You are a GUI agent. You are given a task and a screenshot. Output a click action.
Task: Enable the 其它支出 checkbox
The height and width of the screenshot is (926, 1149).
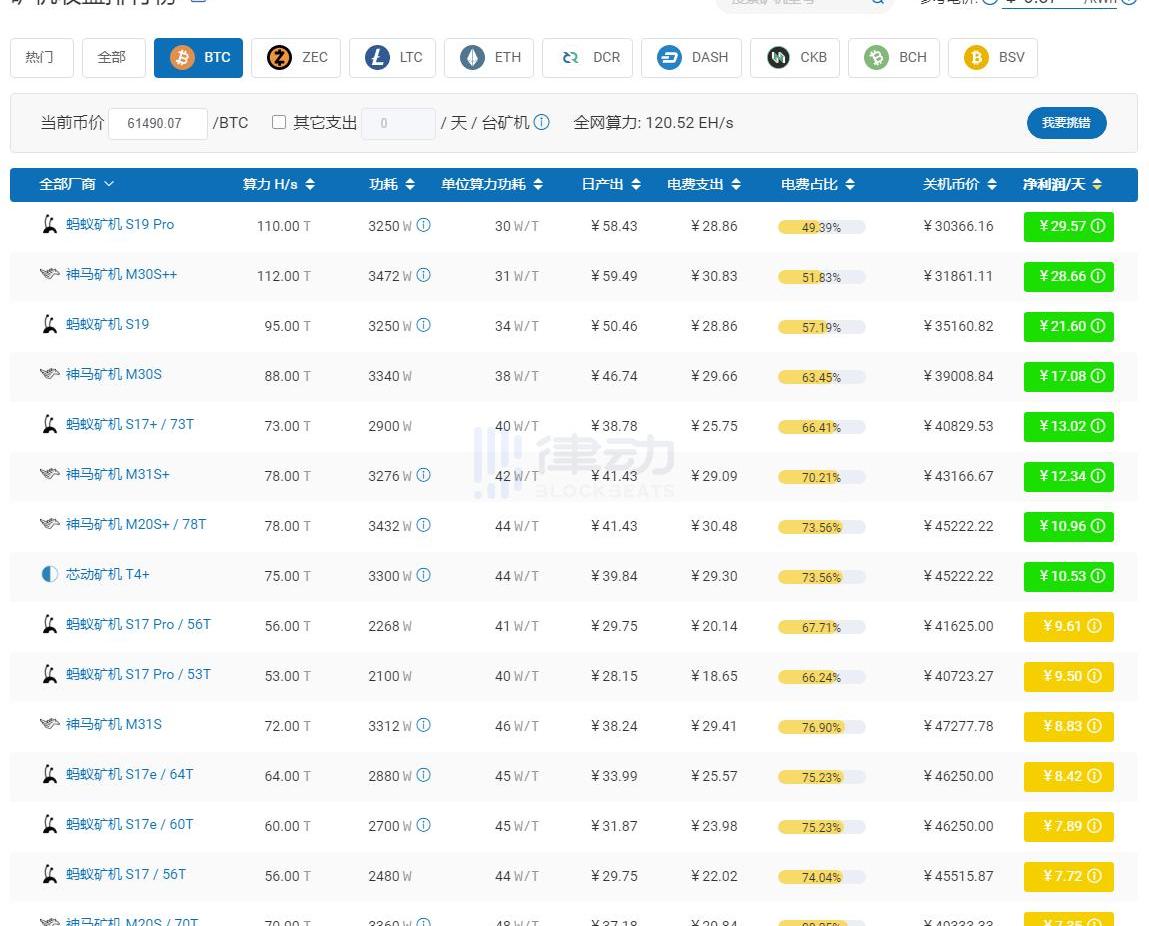coord(279,122)
